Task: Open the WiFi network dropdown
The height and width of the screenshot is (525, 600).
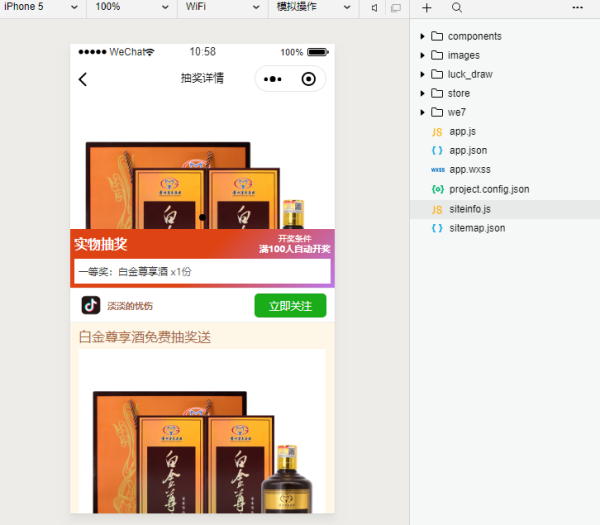Action: [x=222, y=7]
